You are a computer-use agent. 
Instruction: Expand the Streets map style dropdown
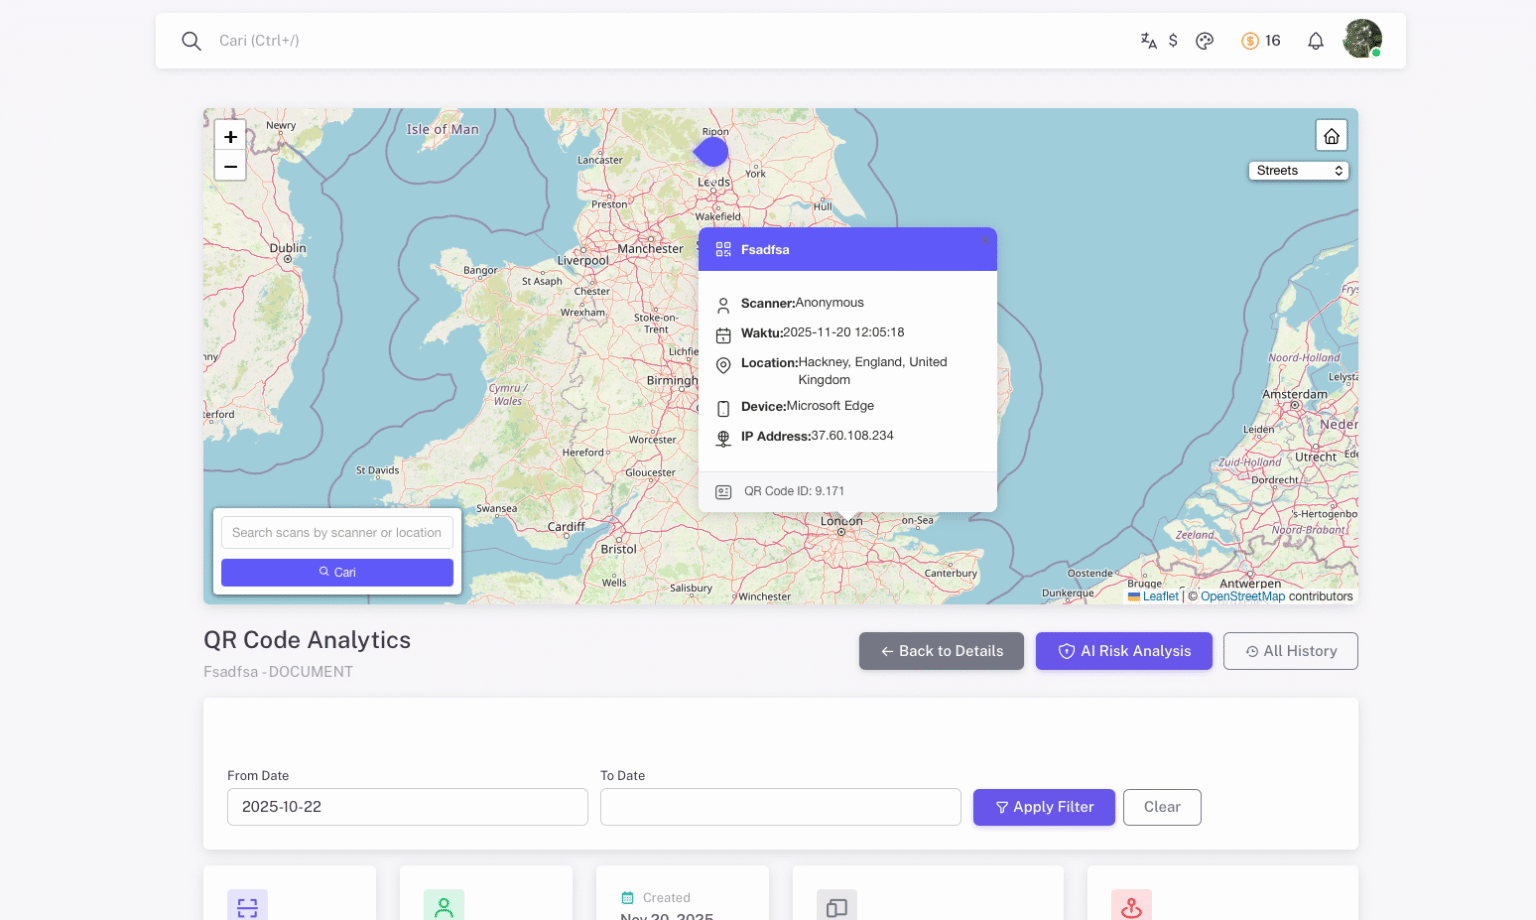pyautogui.click(x=1298, y=171)
